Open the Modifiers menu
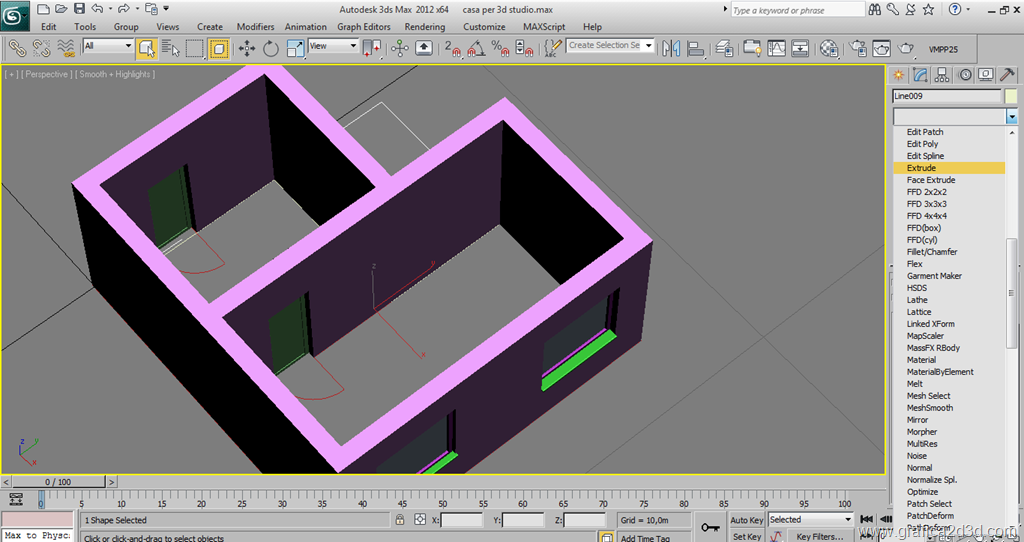This screenshot has width=1024, height=542. 255,27
